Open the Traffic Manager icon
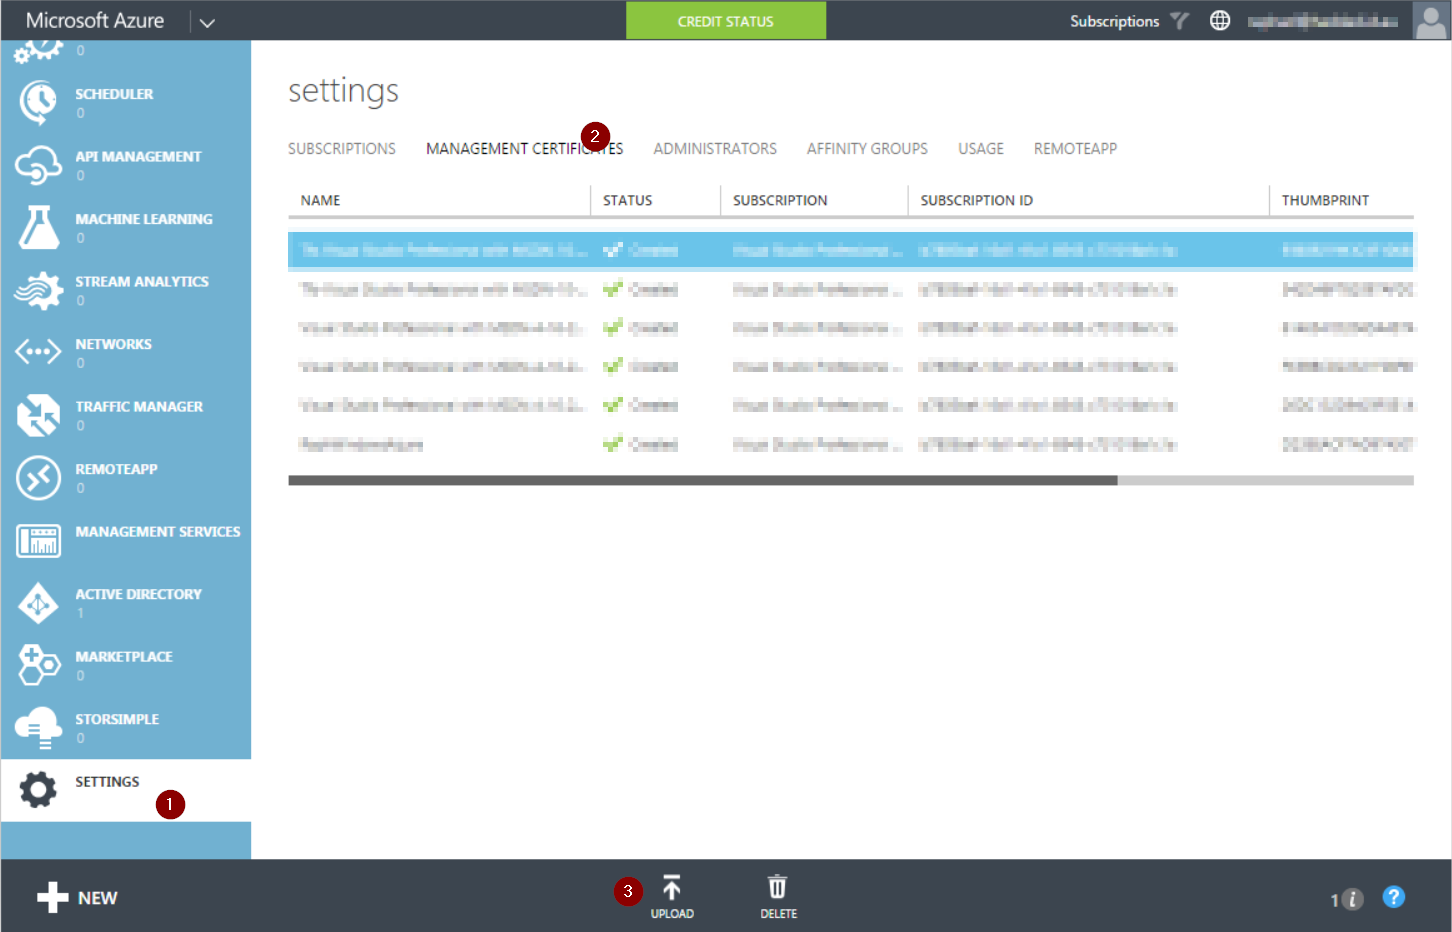This screenshot has height=932, width=1452. pos(38,415)
